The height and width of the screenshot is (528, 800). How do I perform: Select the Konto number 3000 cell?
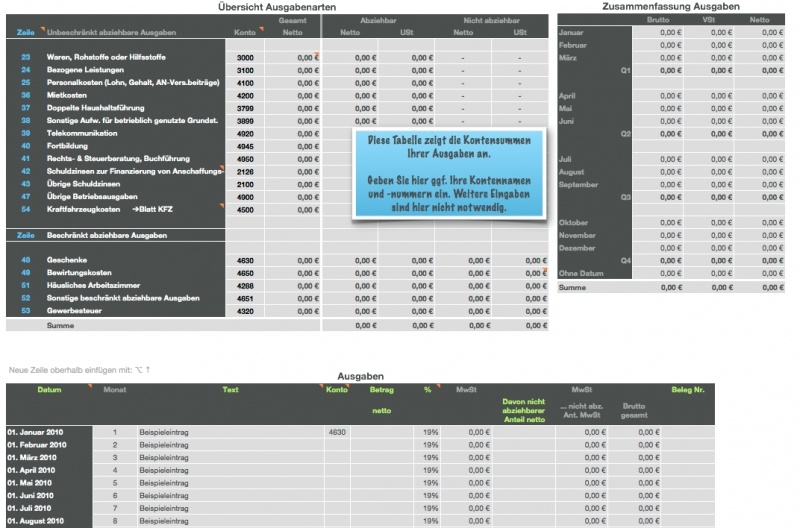point(245,58)
